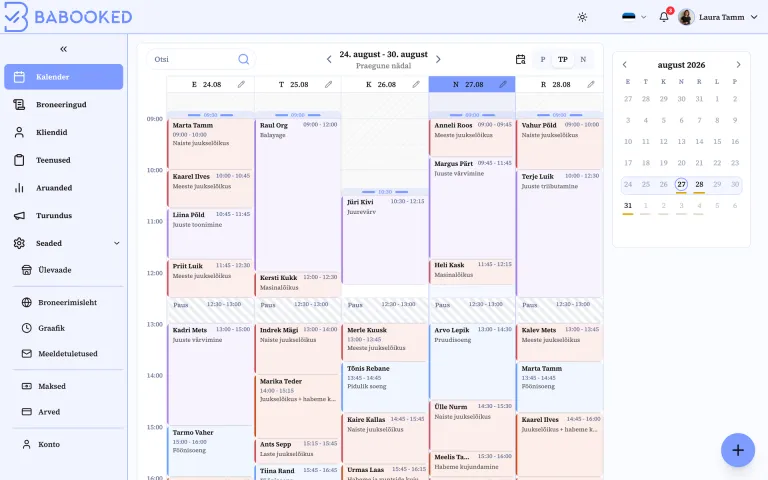The height and width of the screenshot is (480, 768).
Task: Open Kadri Mets booking
Action: (x=210, y=374)
